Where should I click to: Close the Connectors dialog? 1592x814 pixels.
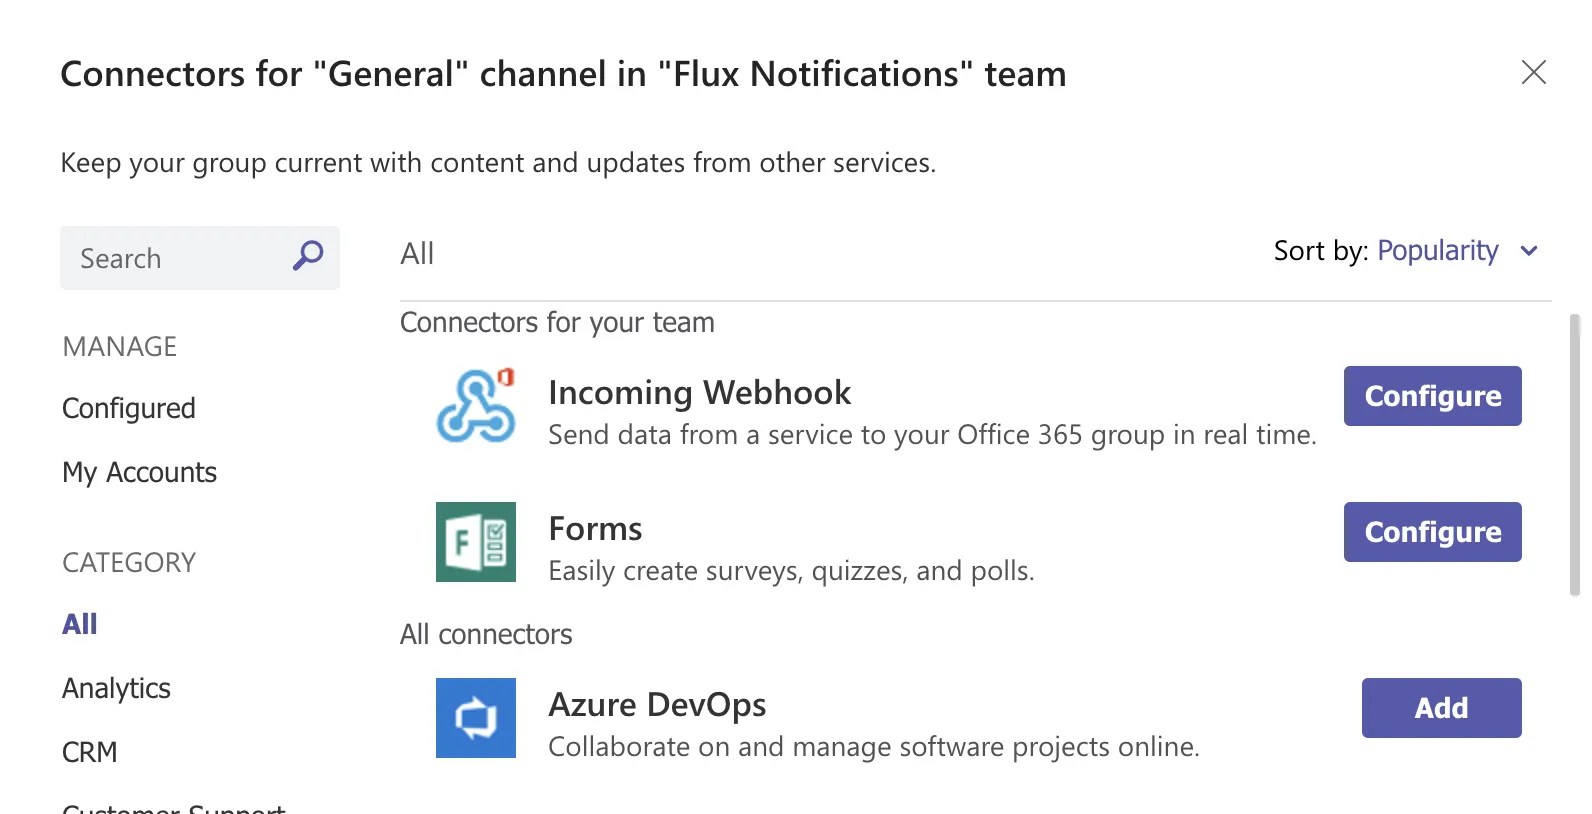[x=1534, y=72]
